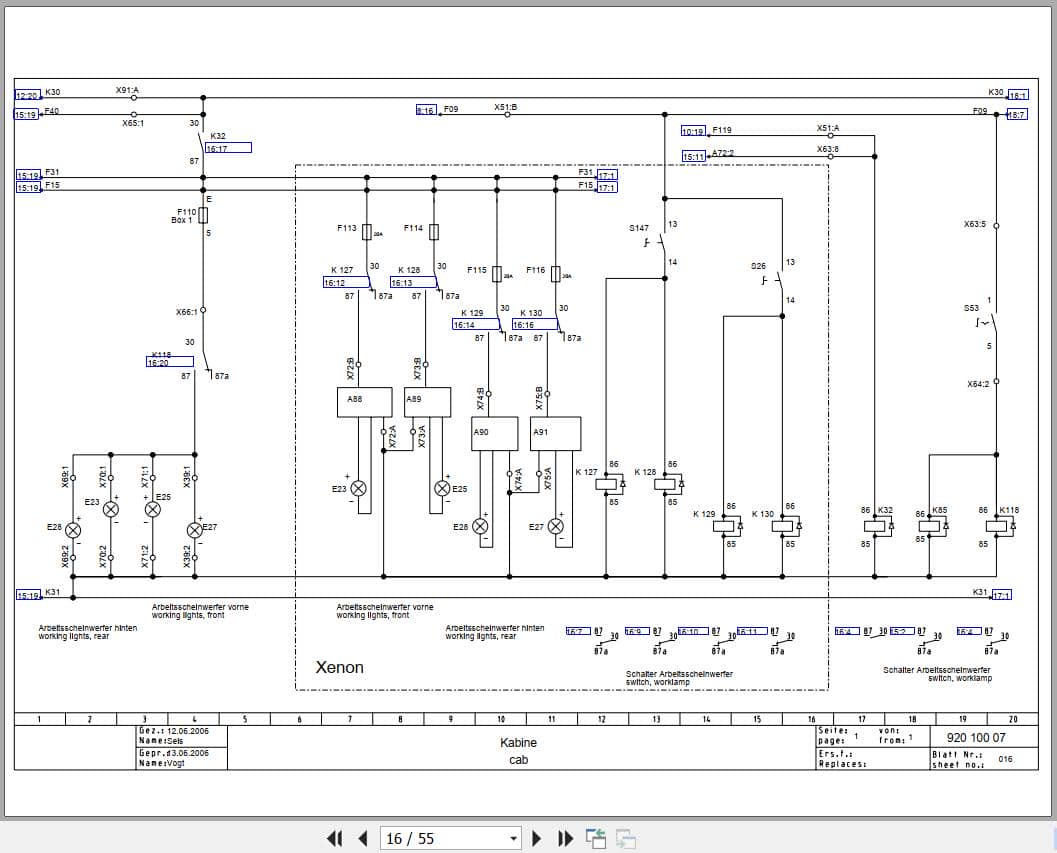Follow the 15:19 reference beside K31
Screen dimensions: 1057x853
tap(28, 595)
